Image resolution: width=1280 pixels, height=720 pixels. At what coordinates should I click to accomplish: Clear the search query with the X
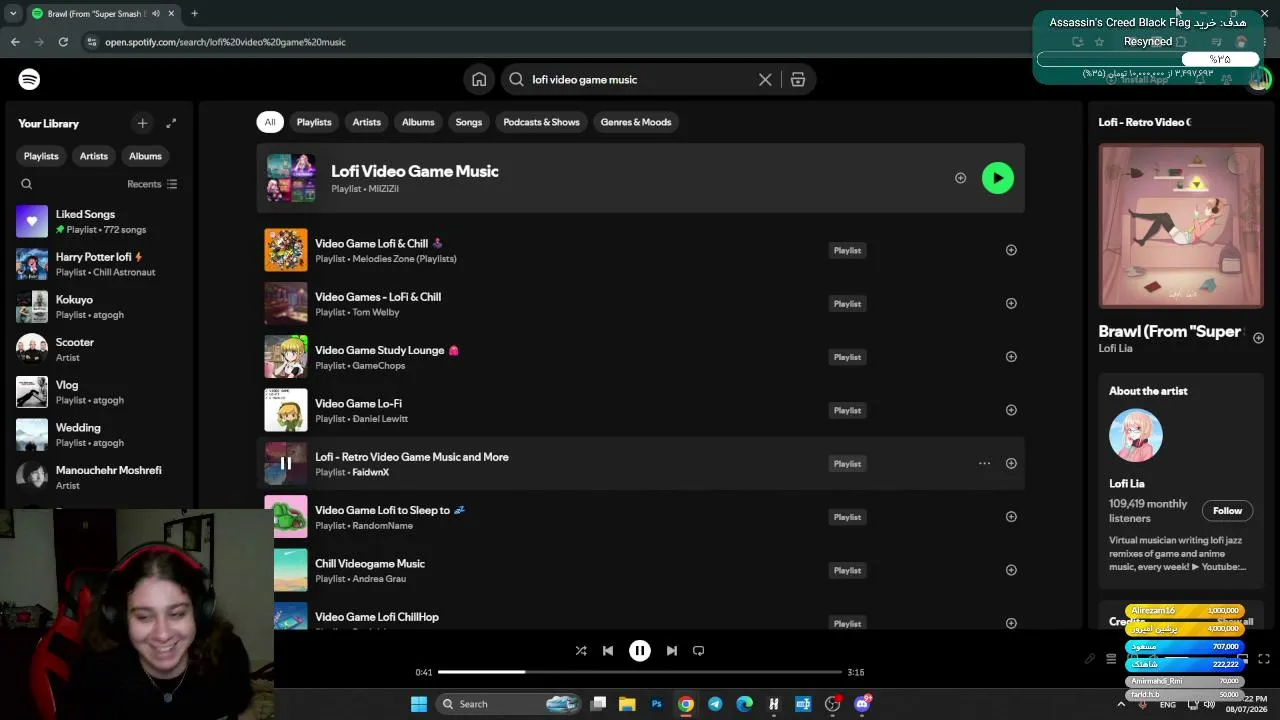[765, 80]
